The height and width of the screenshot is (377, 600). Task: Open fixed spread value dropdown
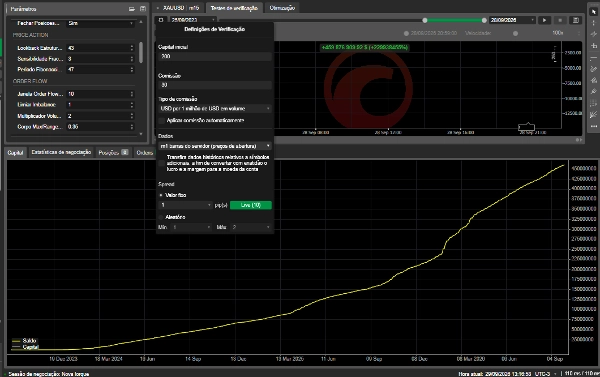[186, 205]
